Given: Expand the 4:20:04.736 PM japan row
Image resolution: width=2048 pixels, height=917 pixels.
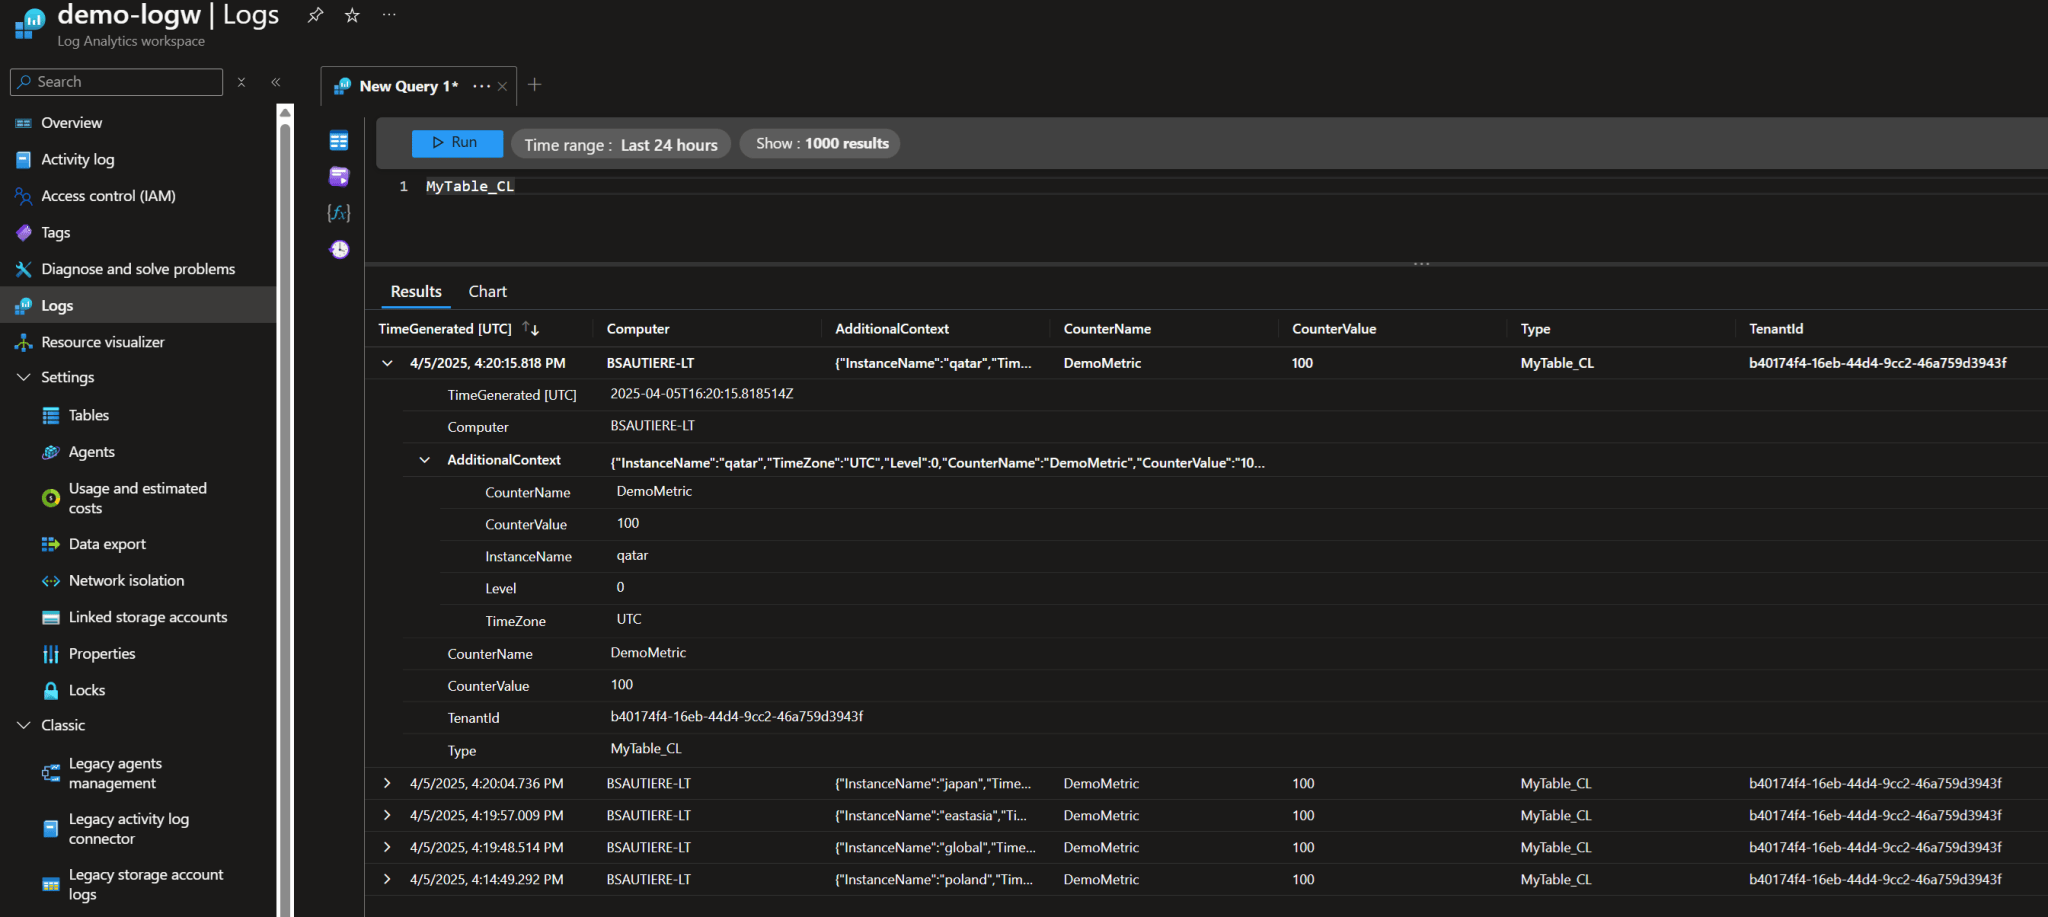Looking at the screenshot, I should (387, 783).
